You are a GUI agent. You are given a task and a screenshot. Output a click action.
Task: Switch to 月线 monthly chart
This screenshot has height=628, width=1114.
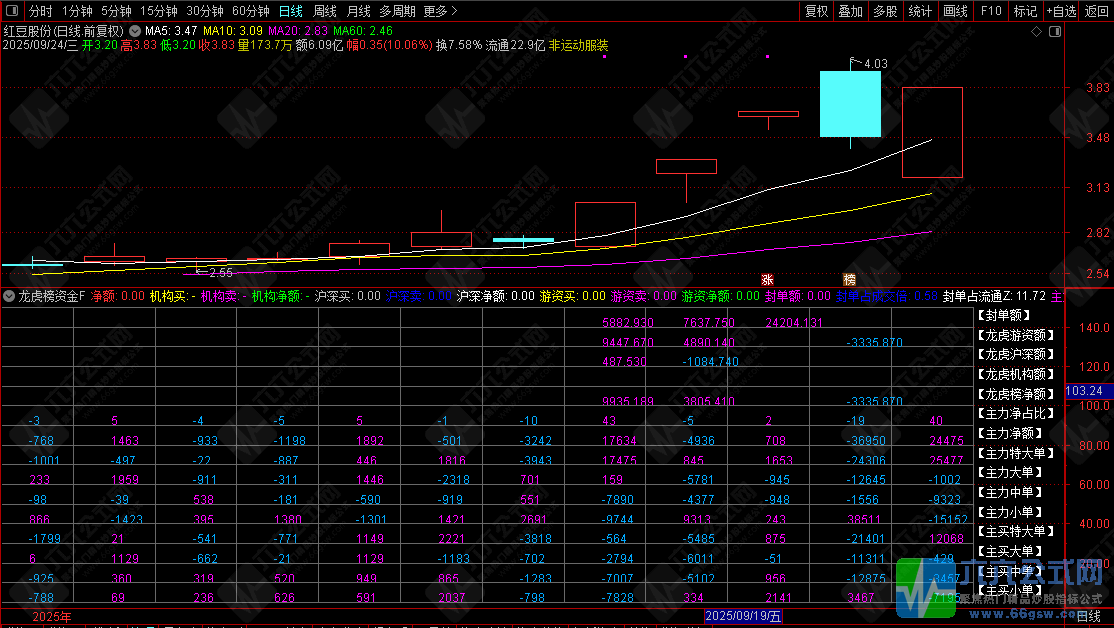click(358, 11)
